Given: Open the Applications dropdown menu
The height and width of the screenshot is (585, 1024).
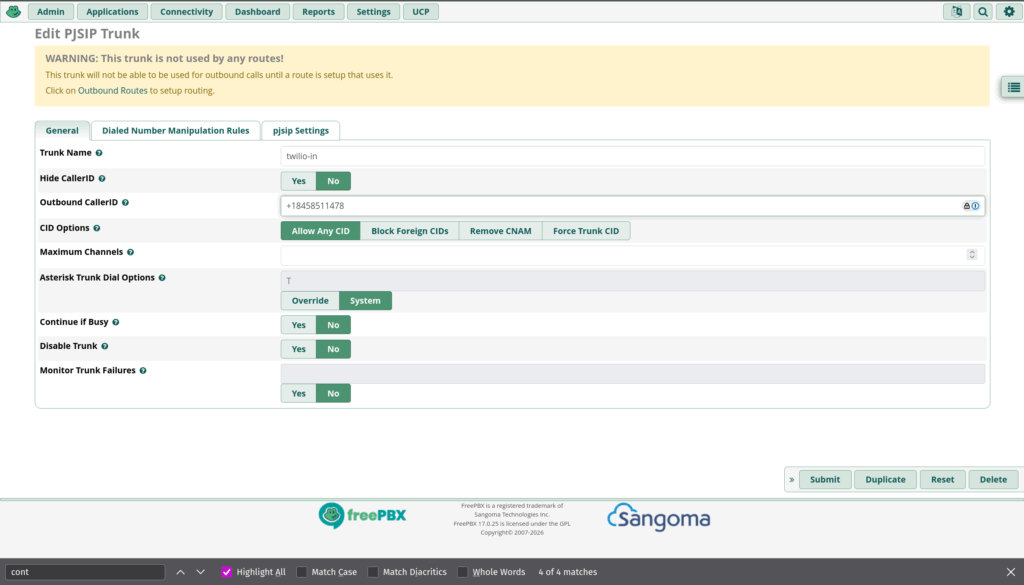Looking at the screenshot, I should click(112, 12).
